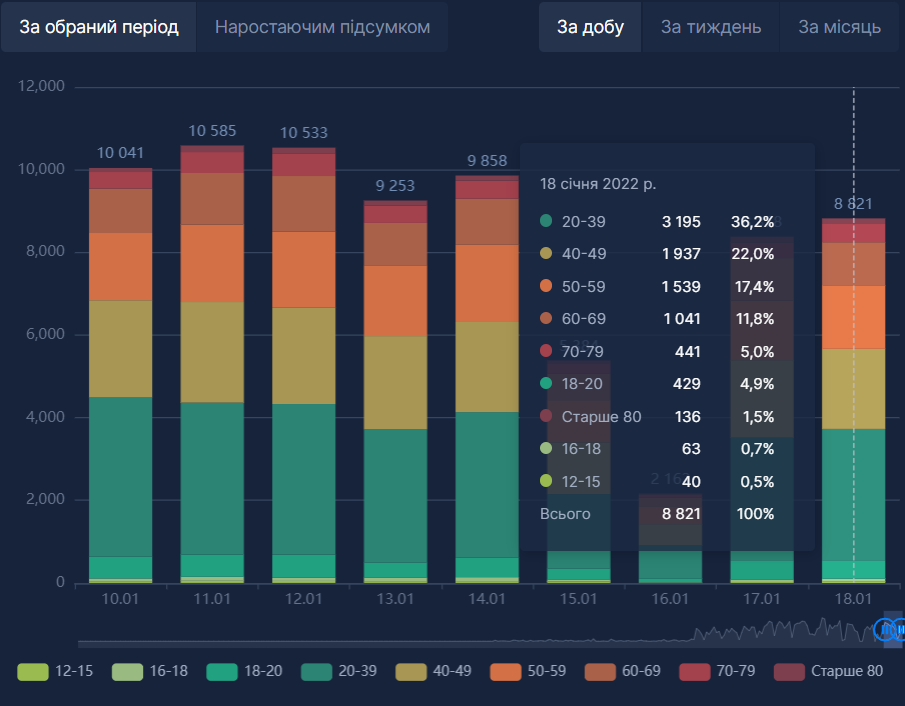Viewport: 905px width, 706px height.
Task: Click the 13.01 bar's 60-69 segment
Action: [395, 243]
